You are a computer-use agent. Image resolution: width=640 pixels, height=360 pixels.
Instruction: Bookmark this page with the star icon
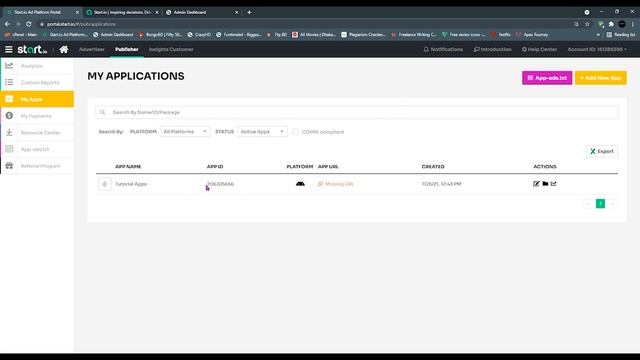pos(587,24)
